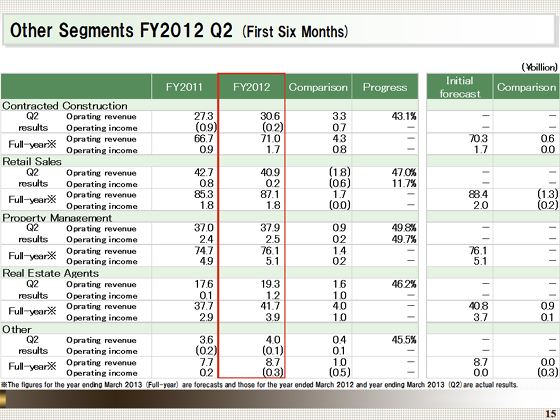Click the Comparison header next to Progress
This screenshot has height=420, width=560.
pyautogui.click(x=318, y=87)
